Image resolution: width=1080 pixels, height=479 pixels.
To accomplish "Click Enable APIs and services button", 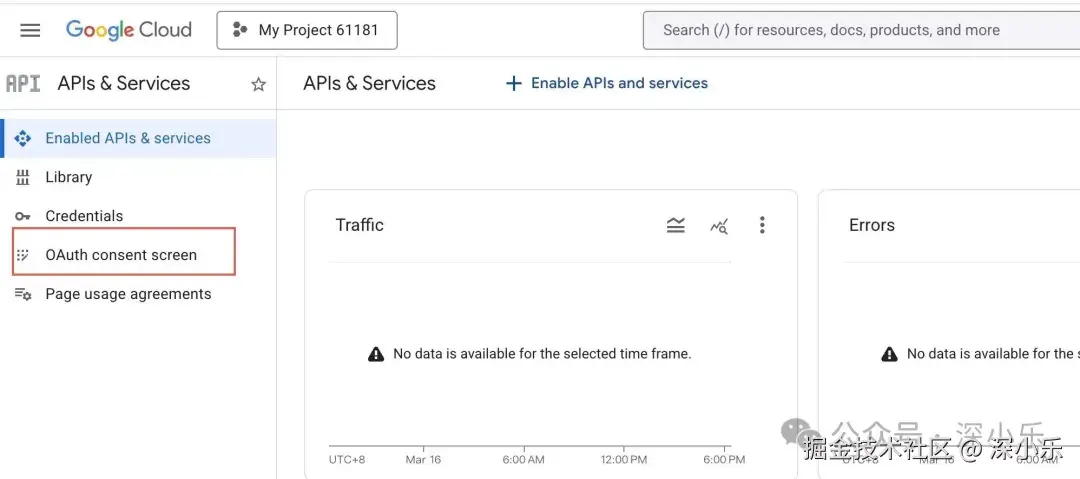I will pos(619,83).
